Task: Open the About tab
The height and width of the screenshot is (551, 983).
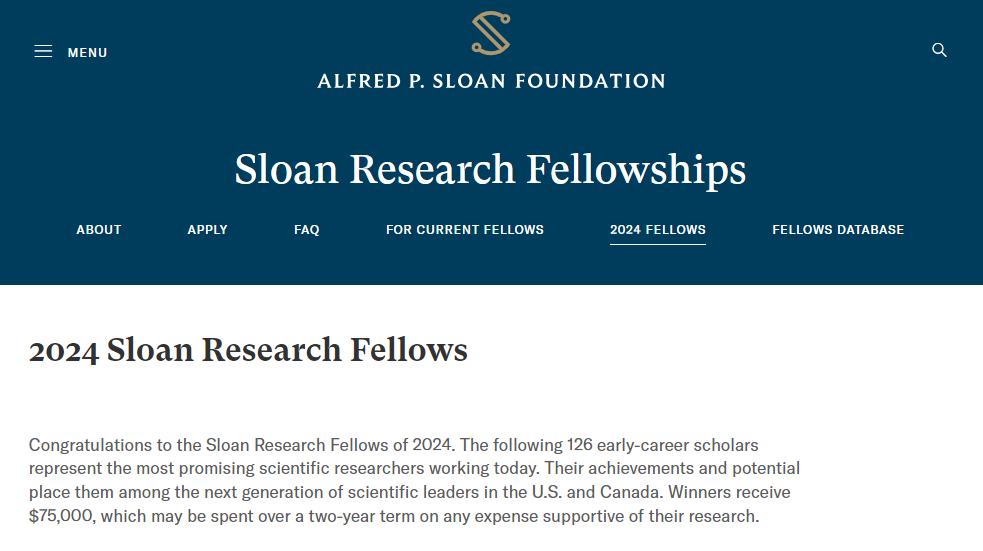Action: coord(99,229)
